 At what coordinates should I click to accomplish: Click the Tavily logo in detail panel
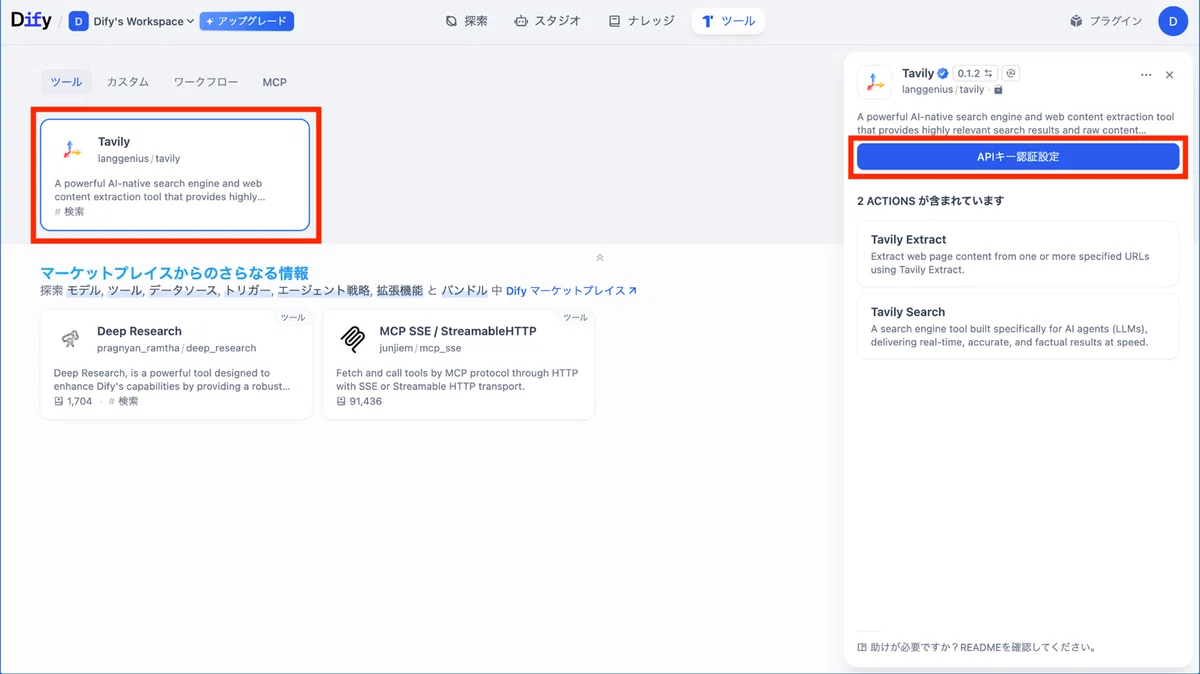click(874, 82)
